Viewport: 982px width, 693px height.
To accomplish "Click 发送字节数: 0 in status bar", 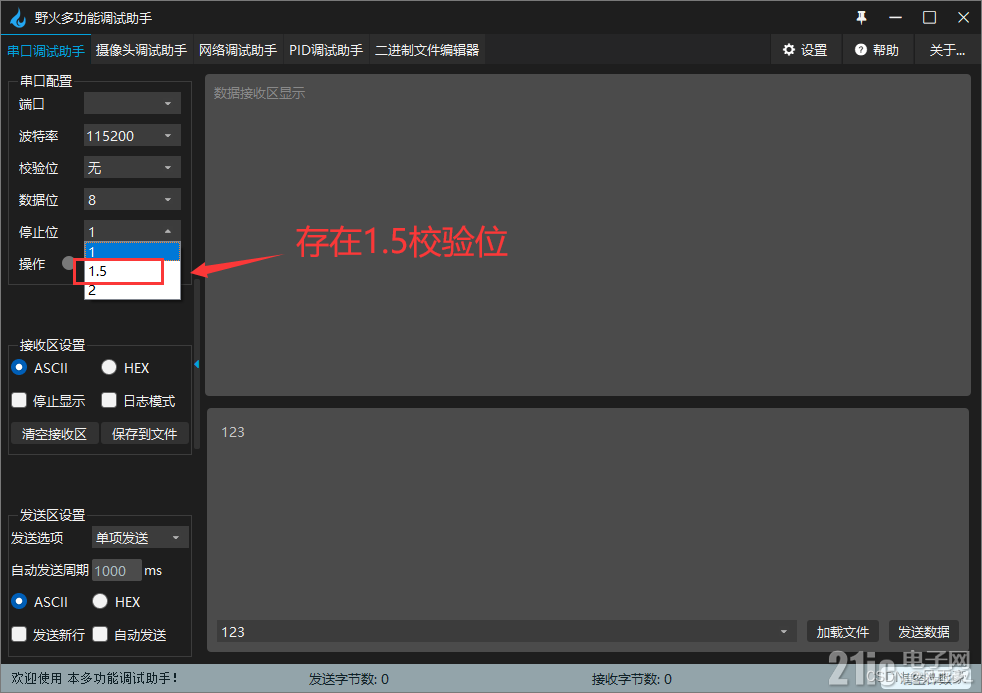I will (349, 679).
